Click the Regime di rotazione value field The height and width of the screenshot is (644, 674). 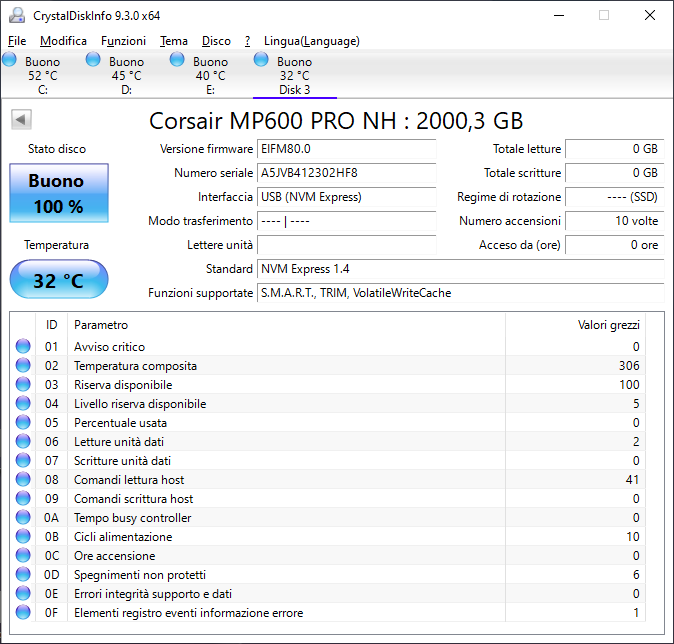[615, 197]
